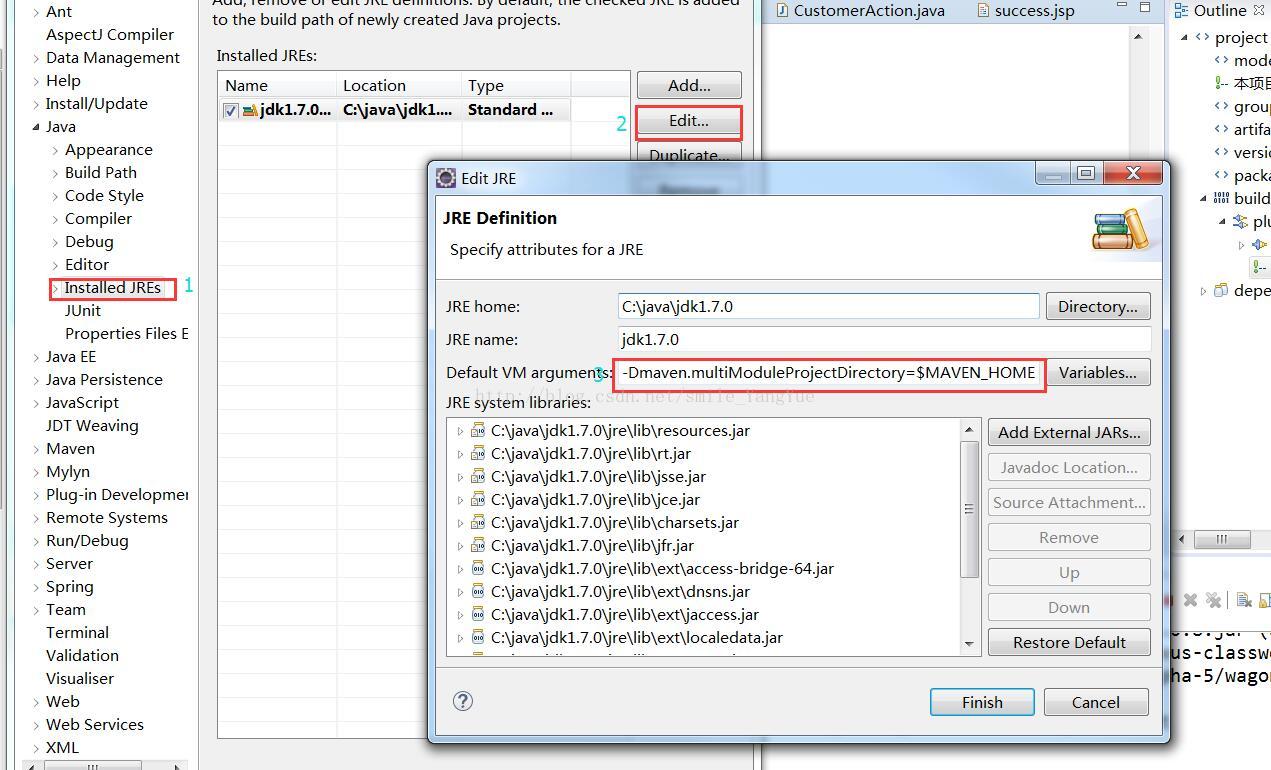Browse with the Directory... button
The height and width of the screenshot is (770, 1271).
(x=1098, y=306)
